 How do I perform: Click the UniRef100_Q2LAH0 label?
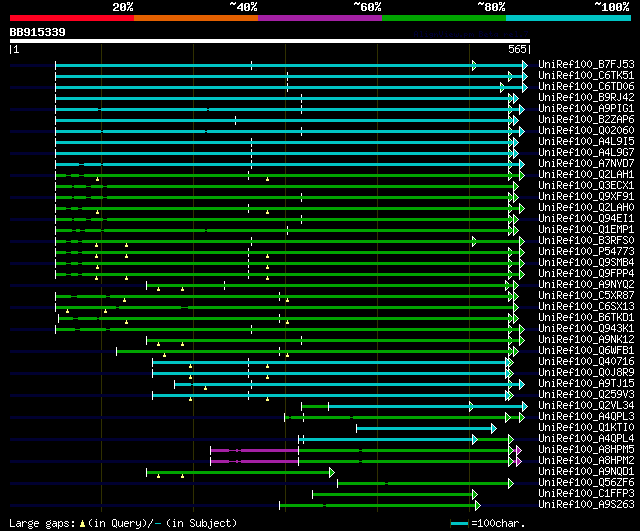pyautogui.click(x=586, y=208)
